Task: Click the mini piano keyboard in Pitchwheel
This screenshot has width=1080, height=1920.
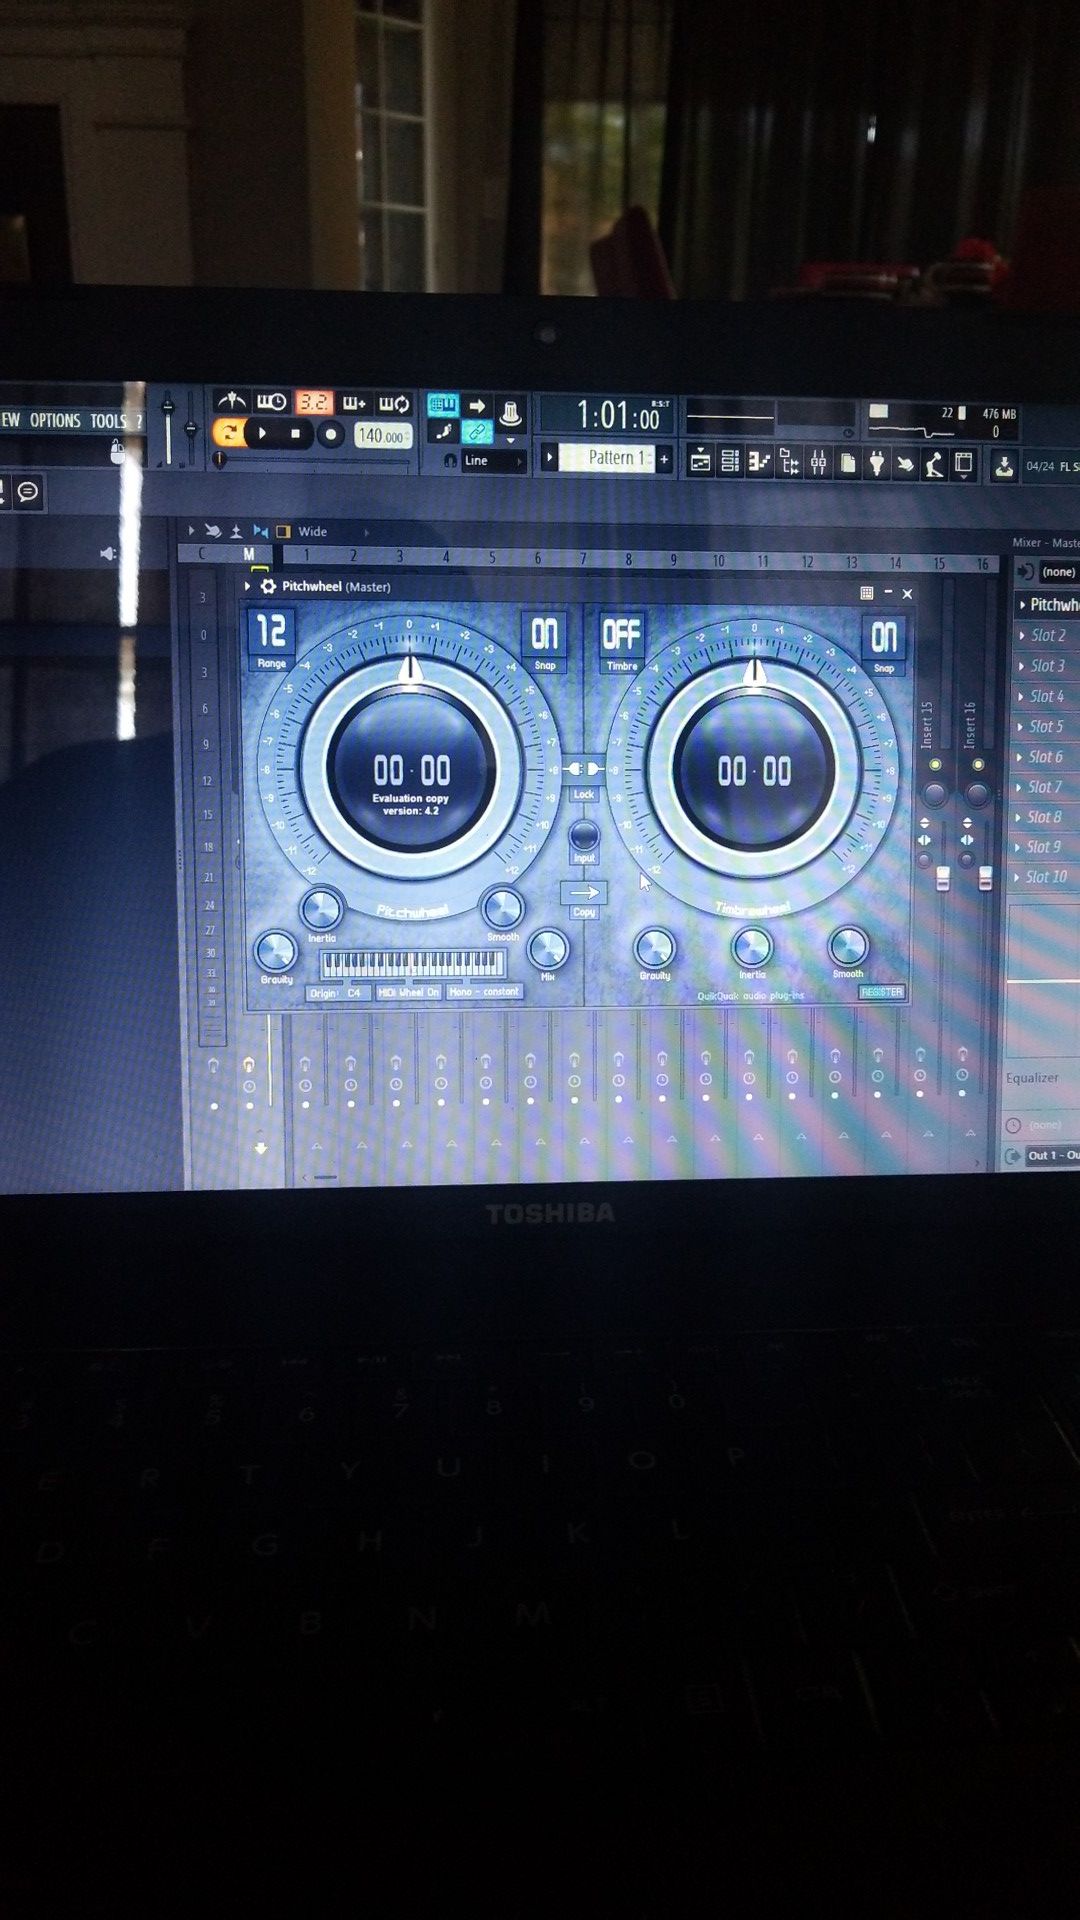Action: pyautogui.click(x=412, y=964)
